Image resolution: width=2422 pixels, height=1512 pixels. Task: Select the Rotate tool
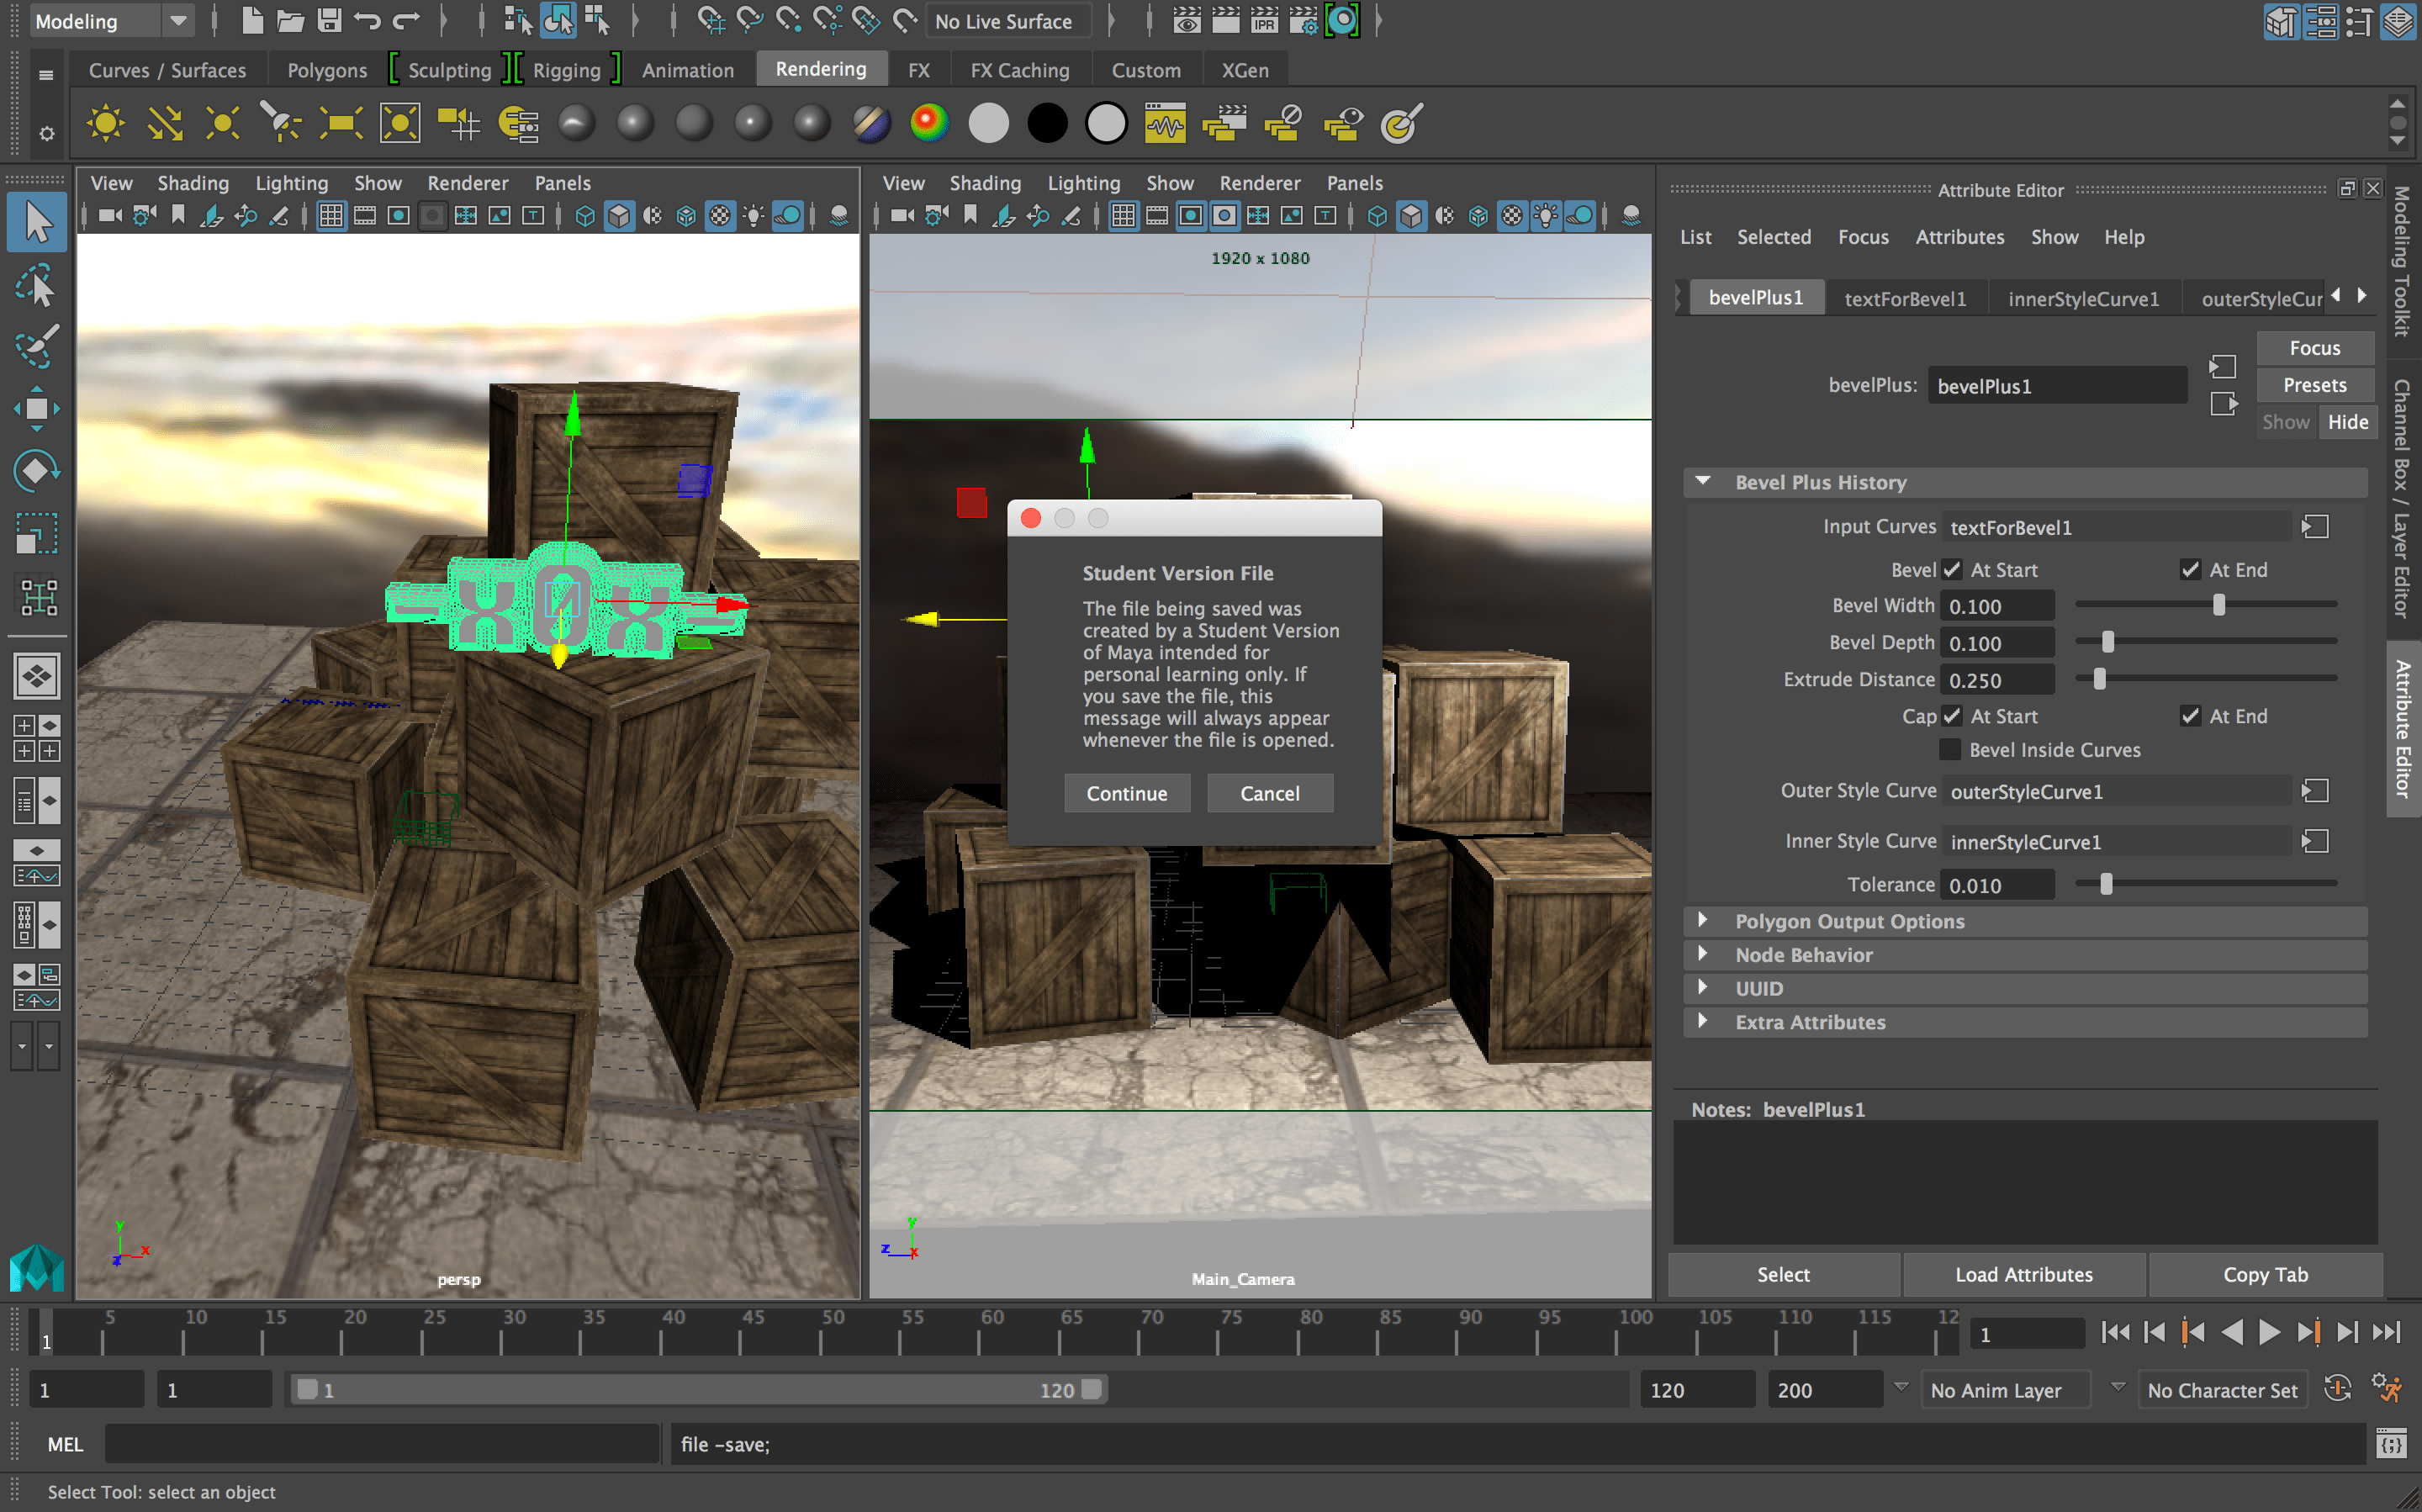(36, 470)
